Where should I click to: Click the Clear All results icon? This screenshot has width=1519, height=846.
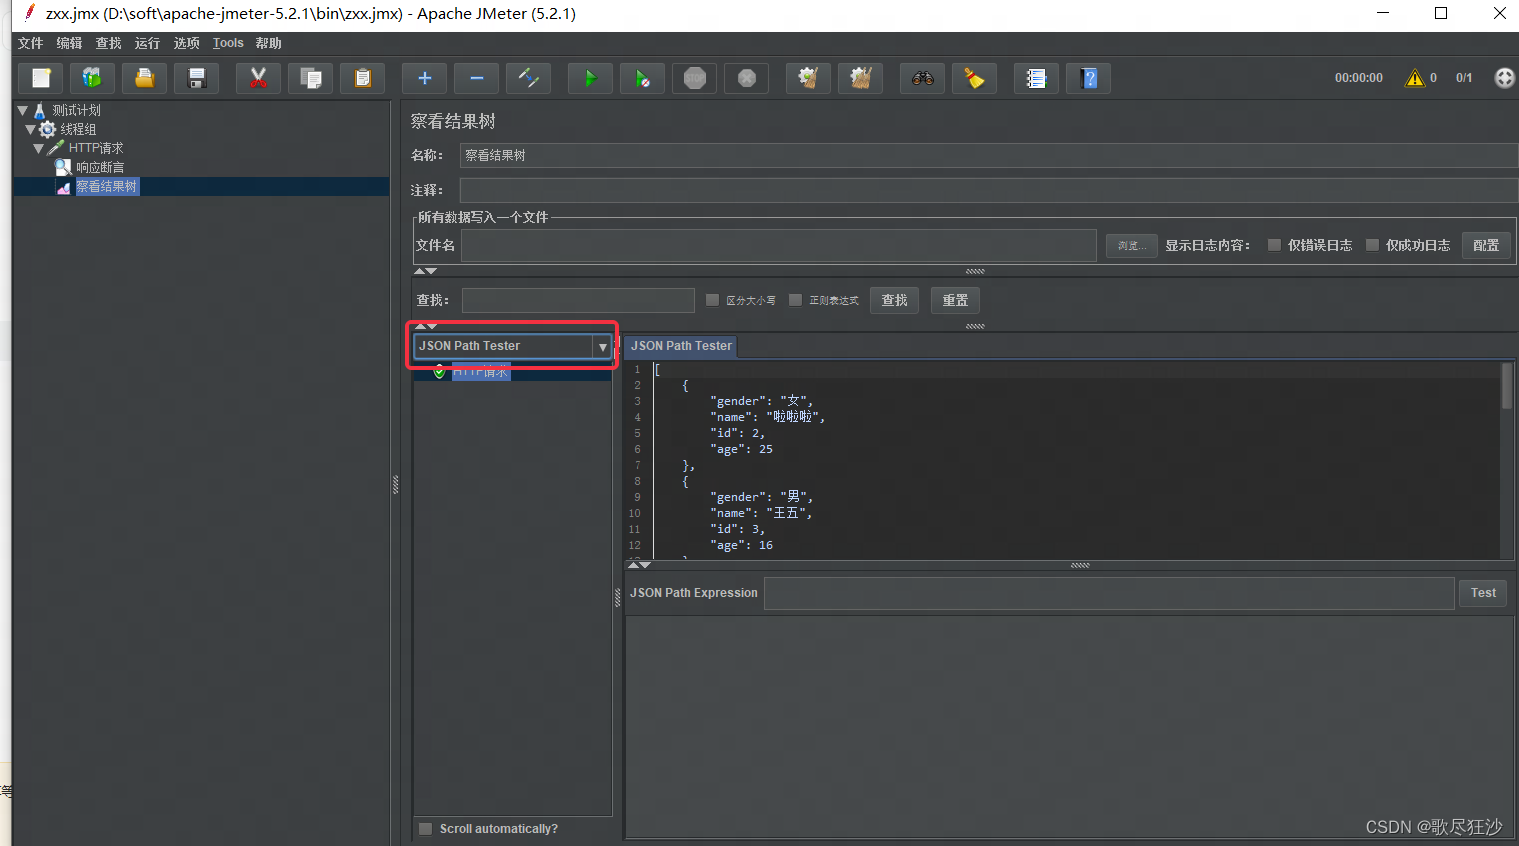click(861, 78)
